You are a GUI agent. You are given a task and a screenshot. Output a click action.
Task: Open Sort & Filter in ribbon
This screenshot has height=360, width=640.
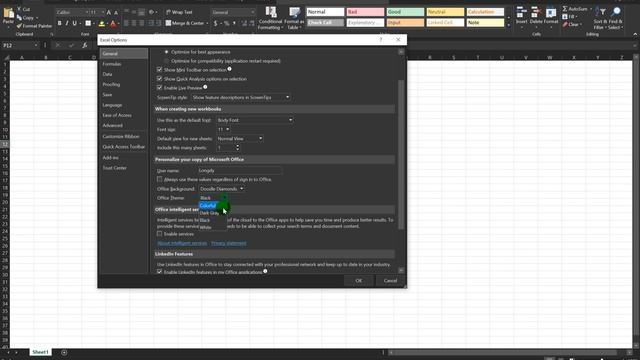(600, 18)
